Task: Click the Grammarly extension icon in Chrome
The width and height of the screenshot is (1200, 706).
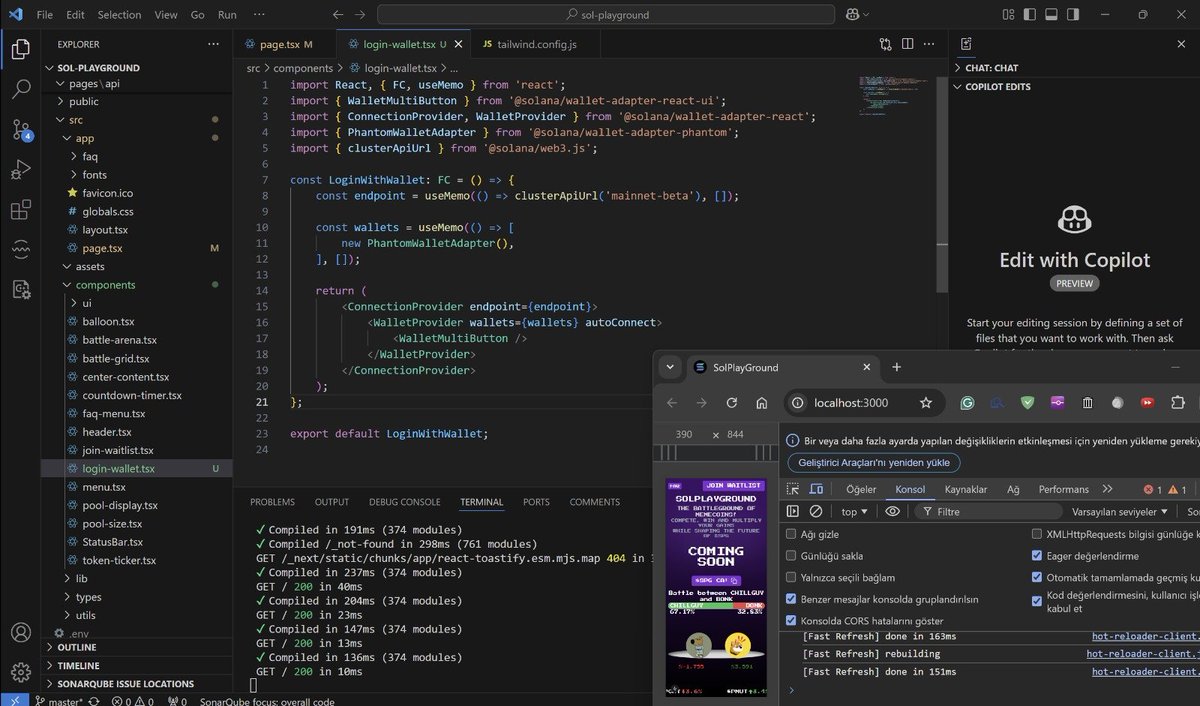Action: point(967,403)
